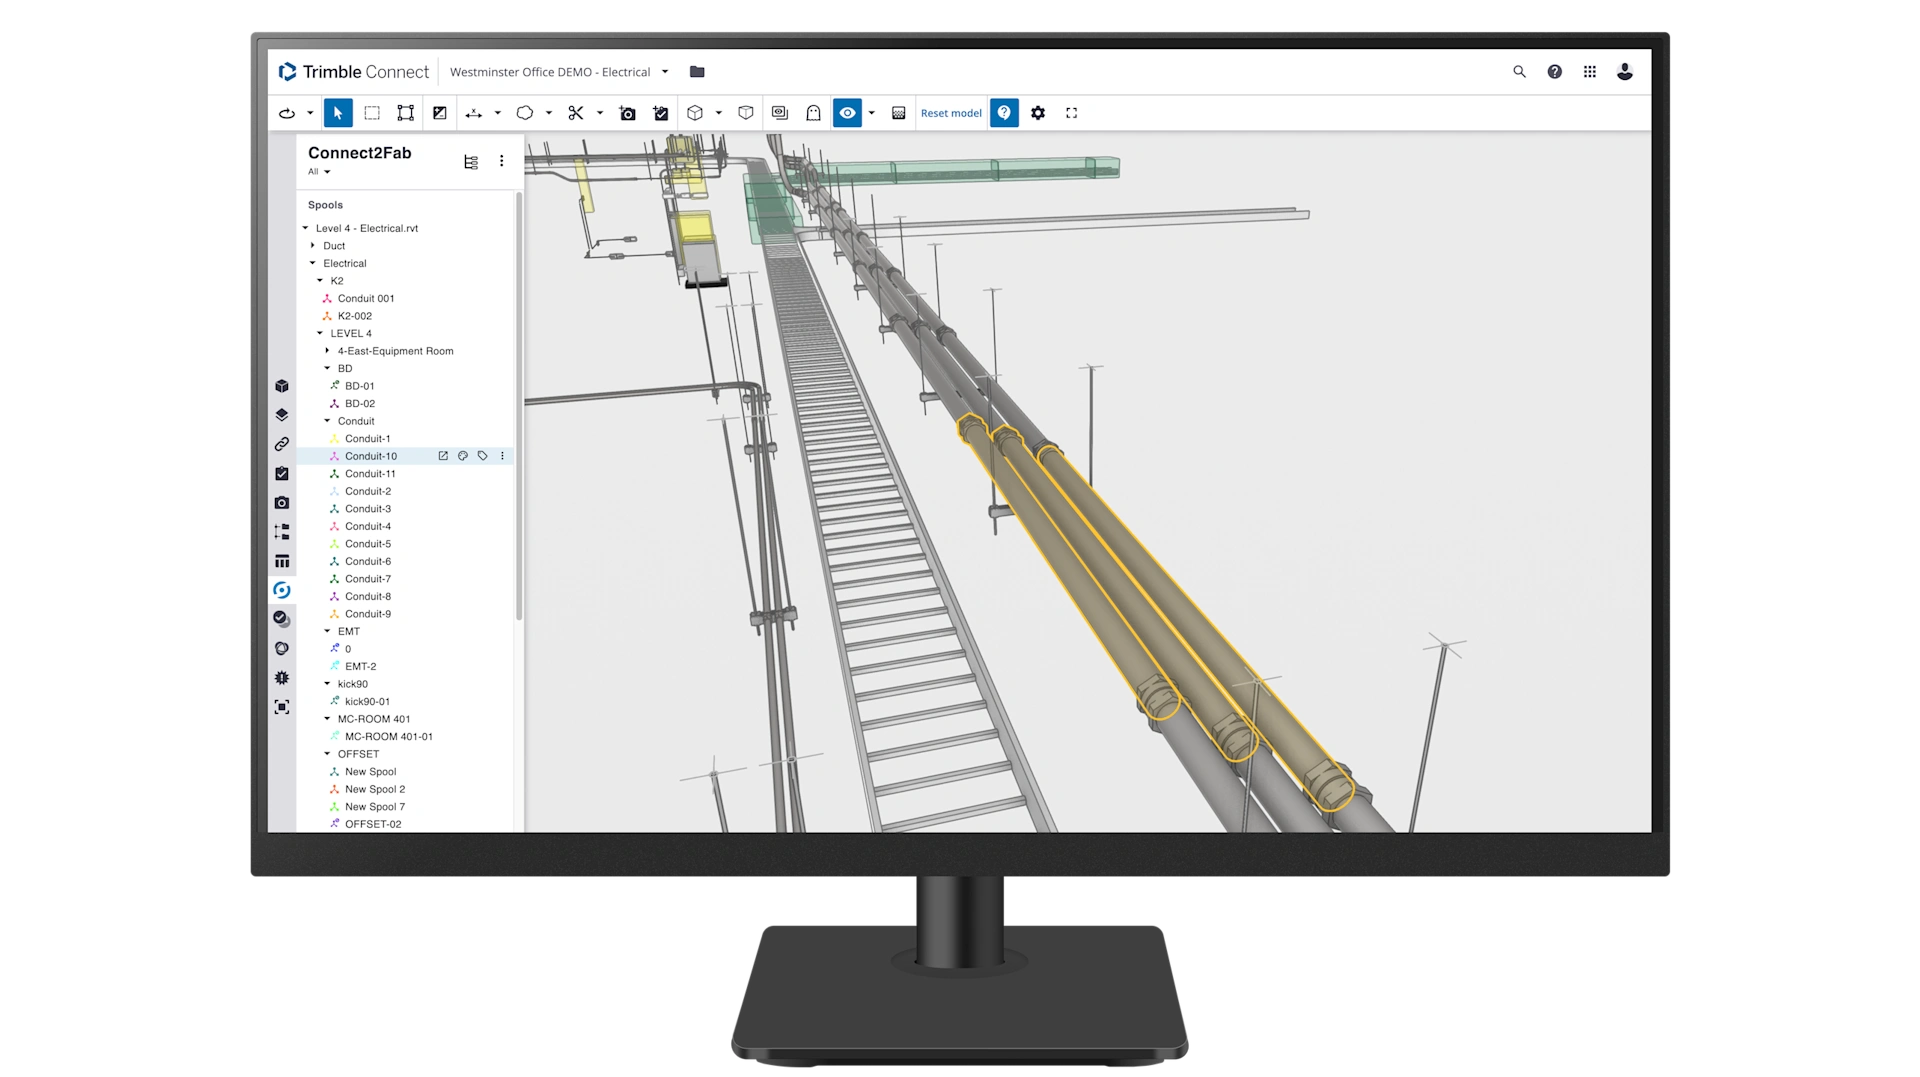Open the Connect2Fab sidebar extension icon
The image size is (1920, 1077).
[x=282, y=590]
